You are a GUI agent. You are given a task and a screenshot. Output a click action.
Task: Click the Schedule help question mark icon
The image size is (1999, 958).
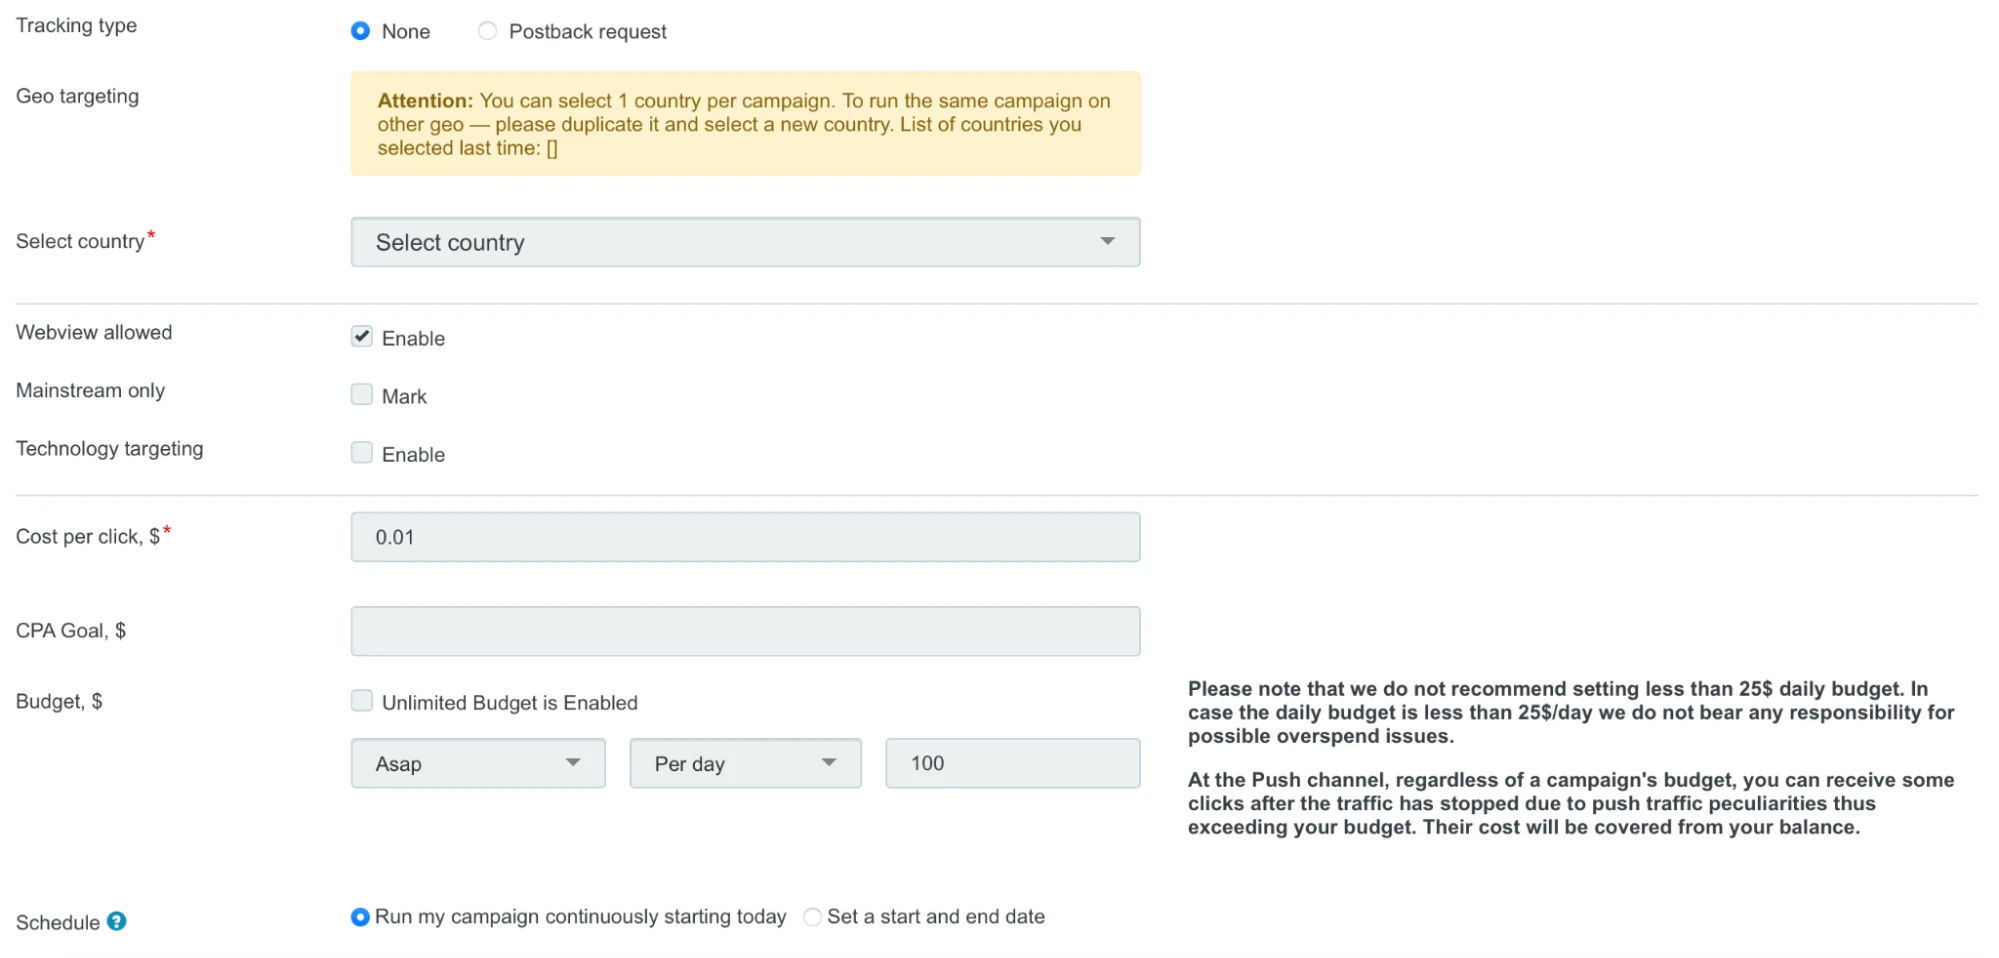point(117,921)
